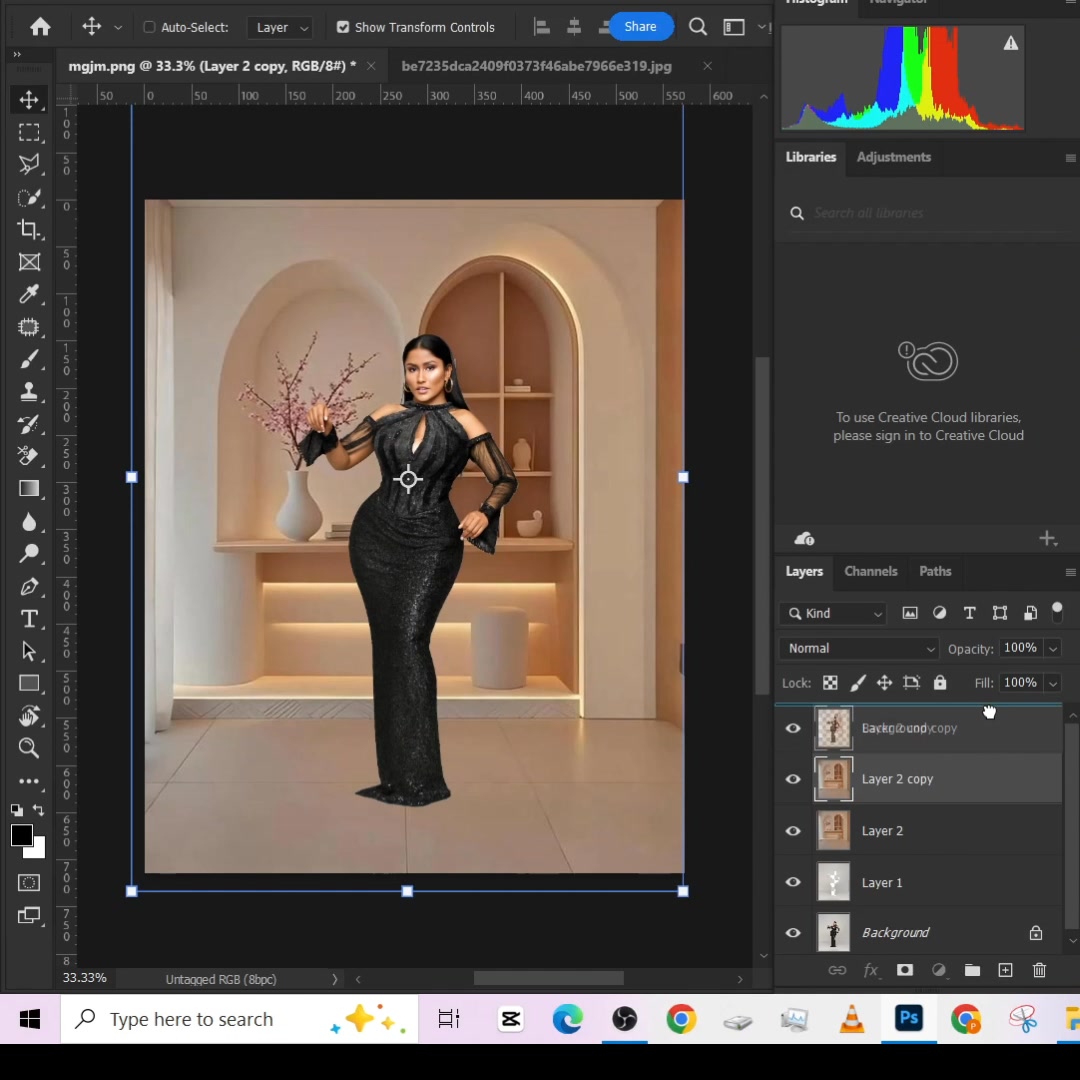
Task: Switch to the Paths tab
Action: (935, 571)
